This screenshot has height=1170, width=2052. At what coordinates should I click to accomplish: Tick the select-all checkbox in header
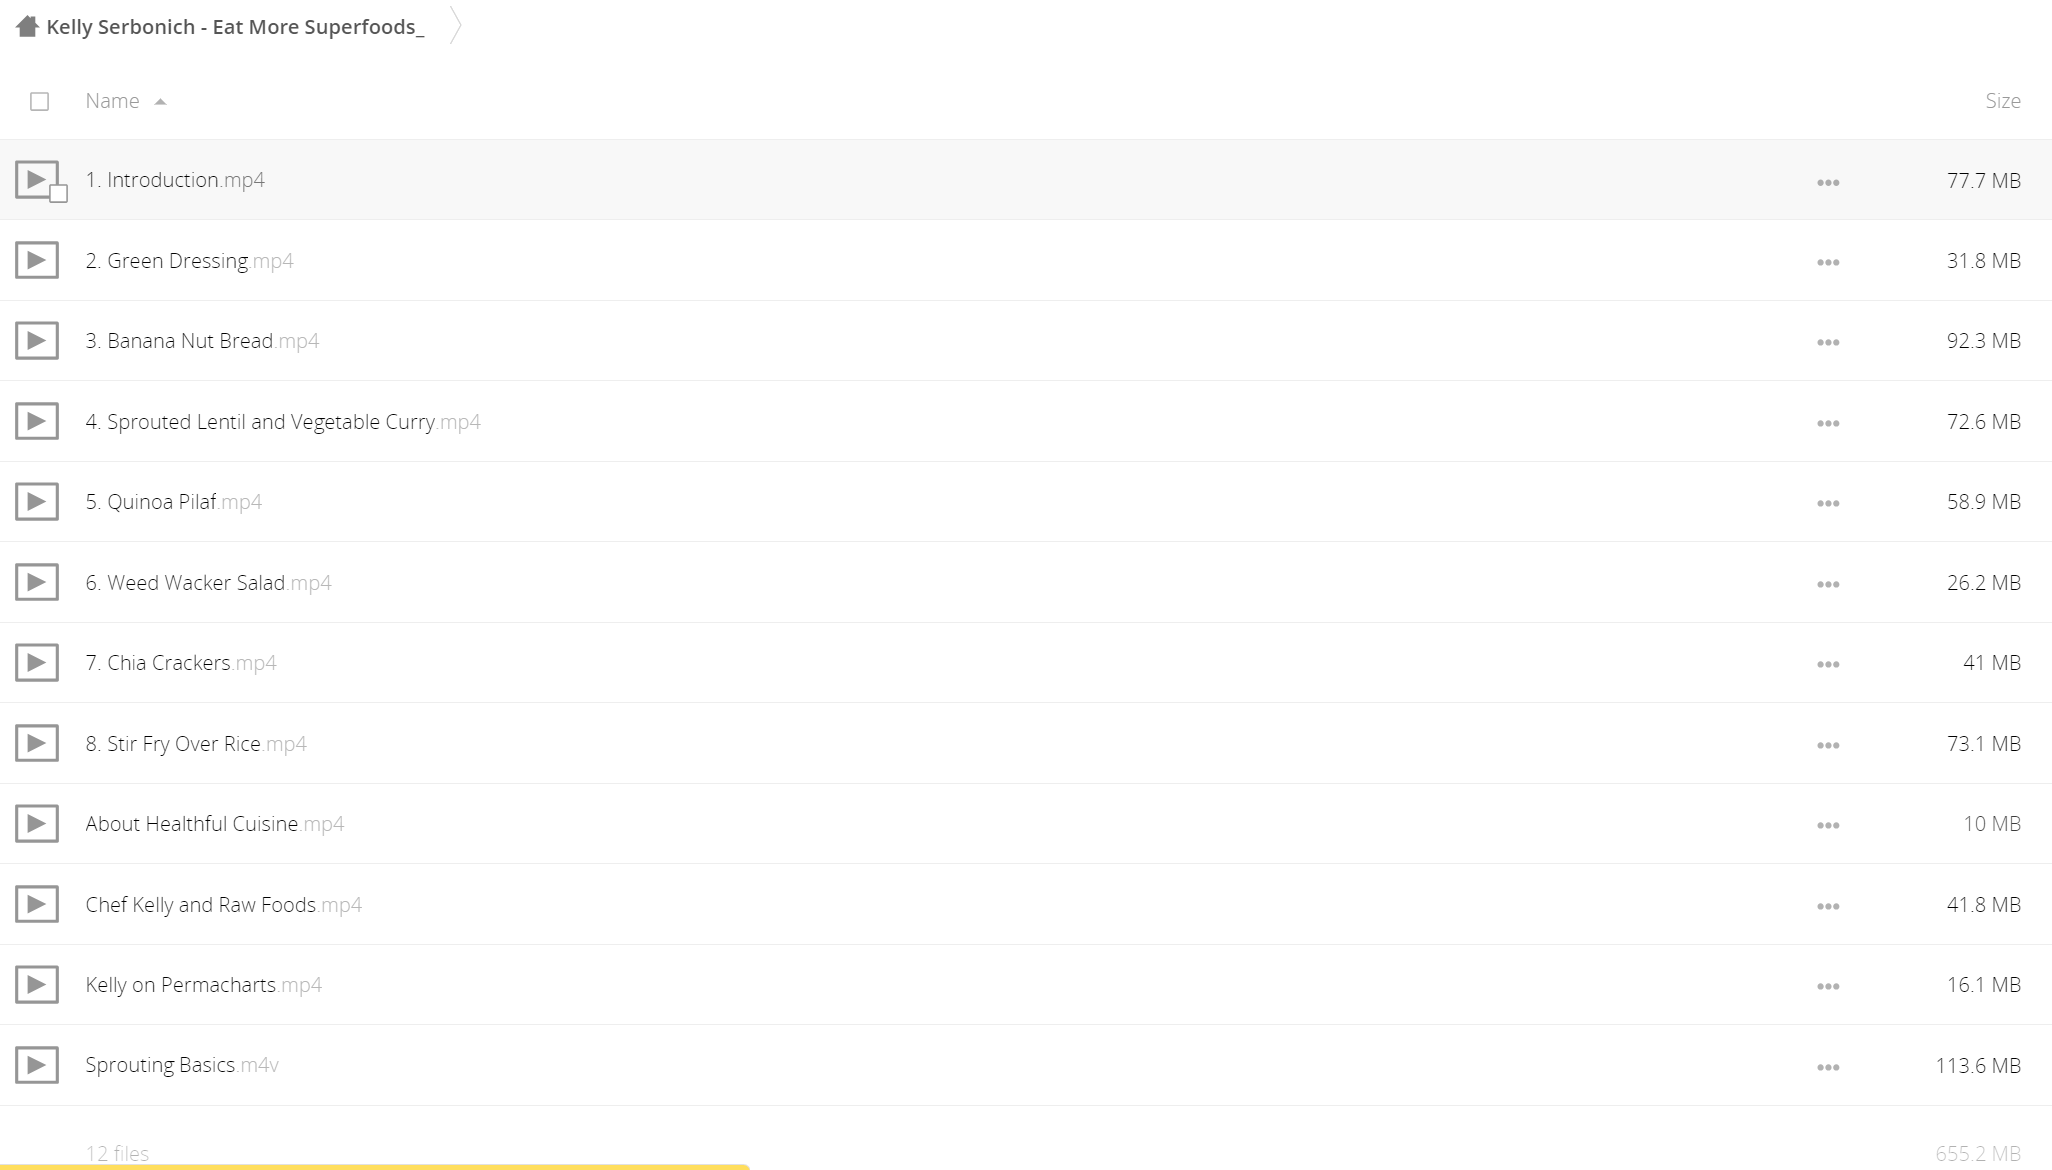coord(40,101)
